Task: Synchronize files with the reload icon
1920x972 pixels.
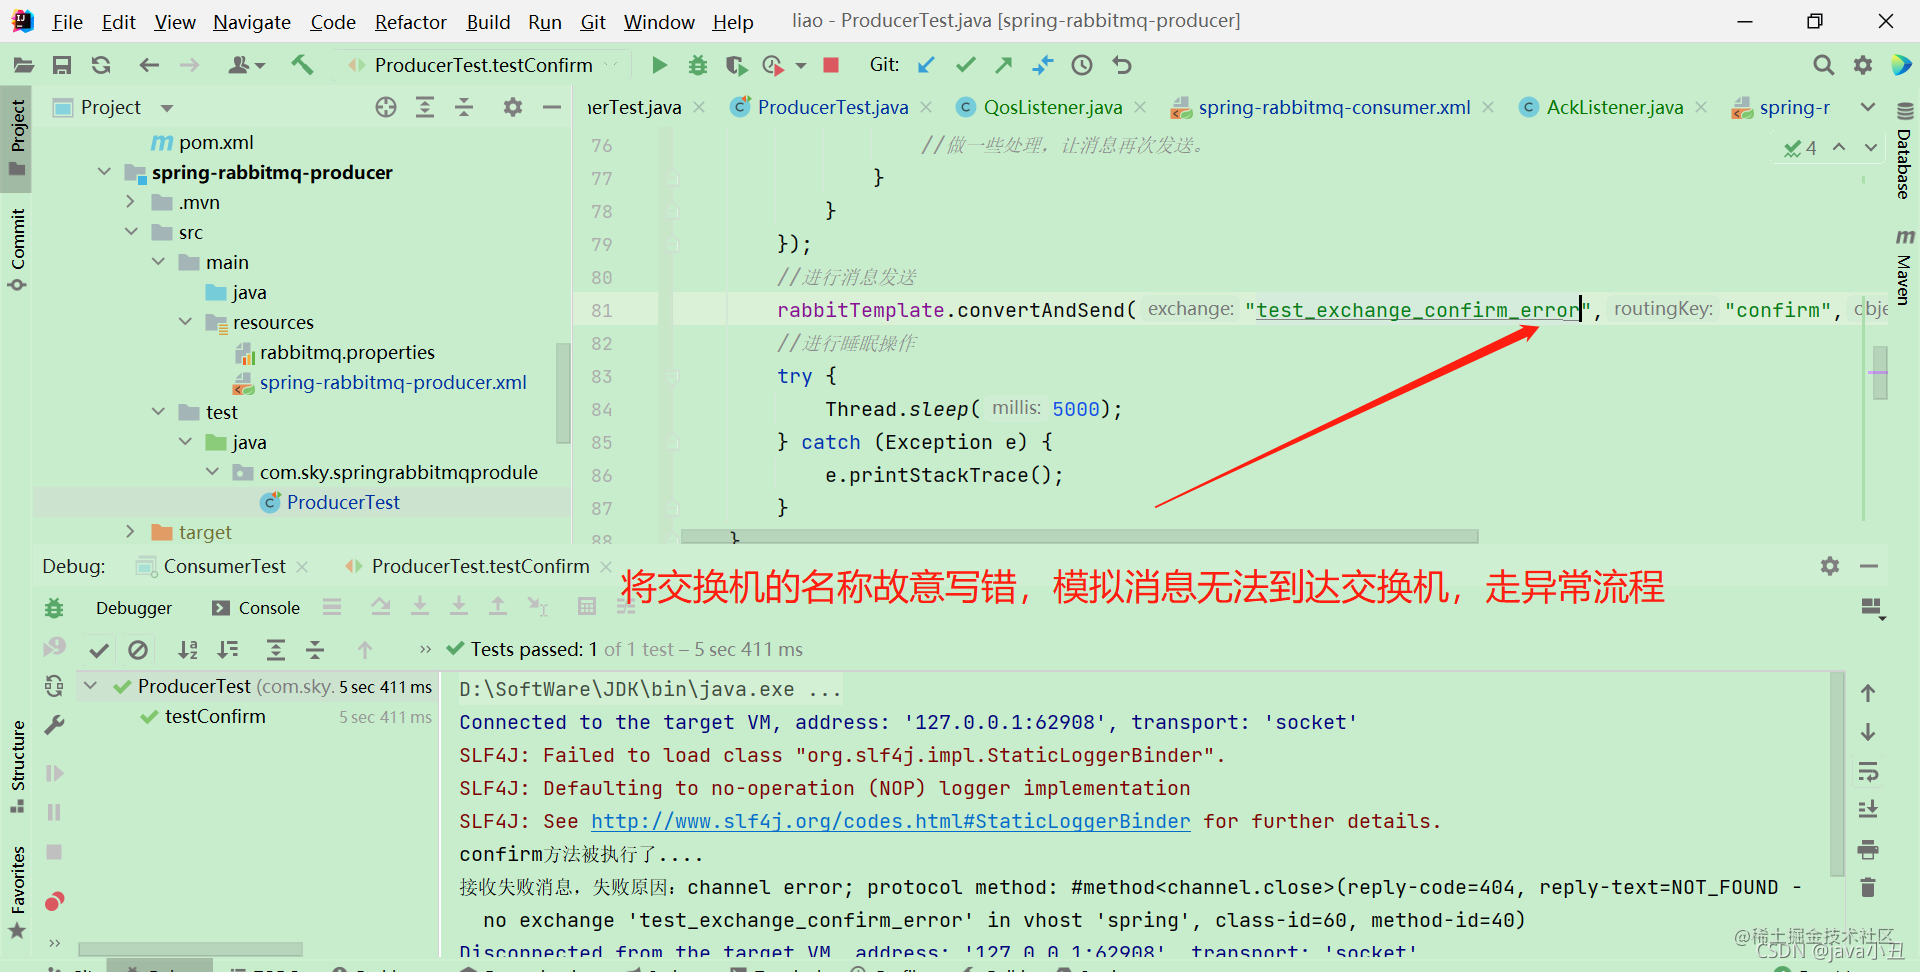Action: point(101,65)
